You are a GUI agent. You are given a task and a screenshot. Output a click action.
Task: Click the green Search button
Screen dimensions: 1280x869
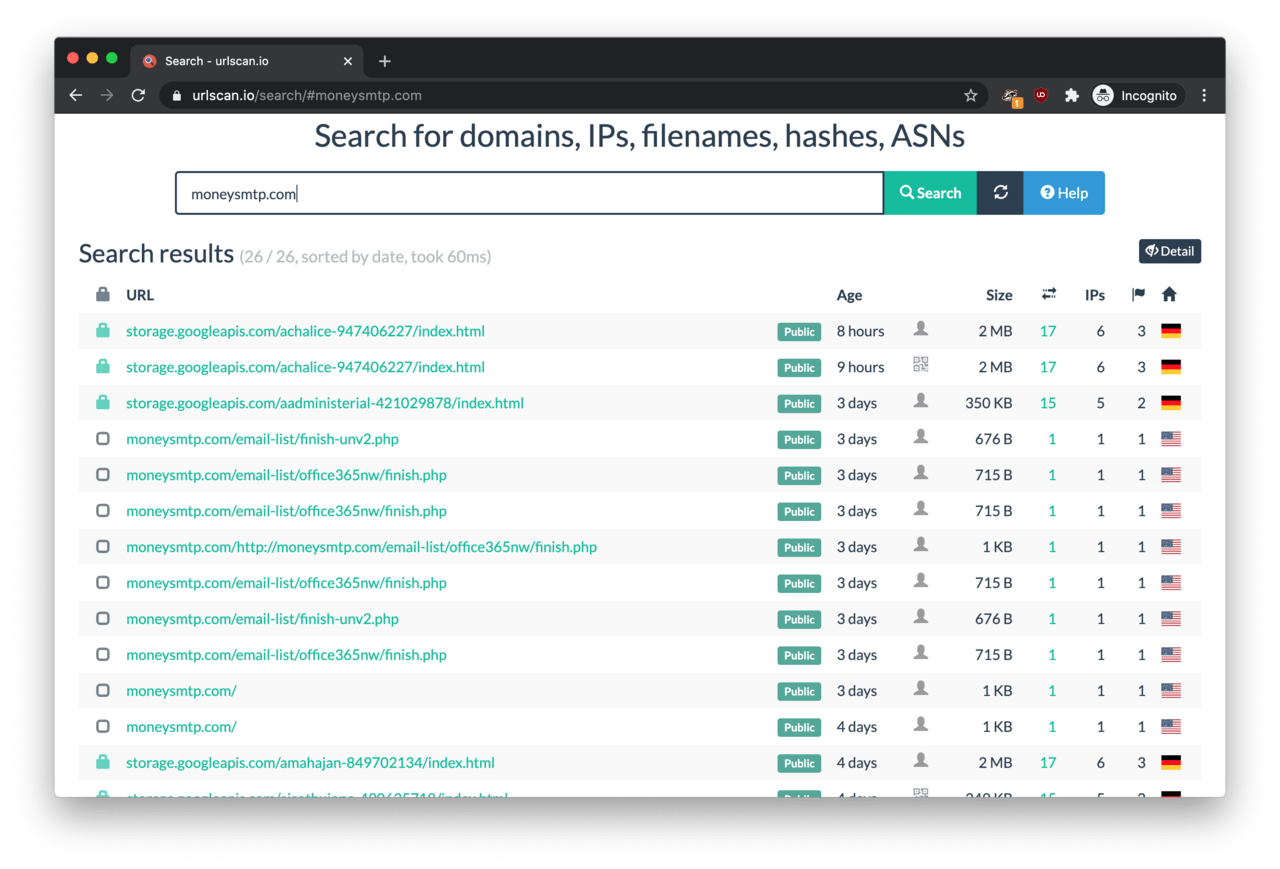pos(930,193)
